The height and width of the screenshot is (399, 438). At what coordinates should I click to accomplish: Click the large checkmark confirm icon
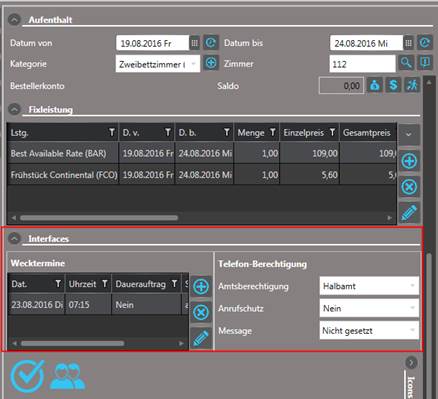point(27,376)
